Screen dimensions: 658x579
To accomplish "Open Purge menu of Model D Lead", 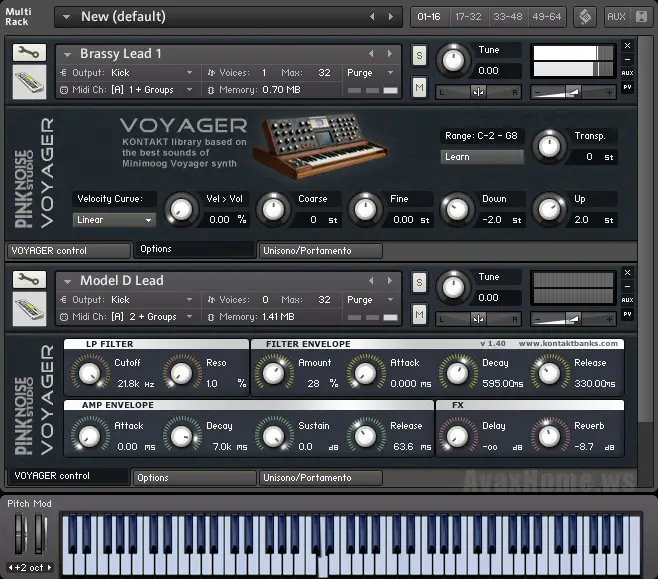I will [x=390, y=300].
